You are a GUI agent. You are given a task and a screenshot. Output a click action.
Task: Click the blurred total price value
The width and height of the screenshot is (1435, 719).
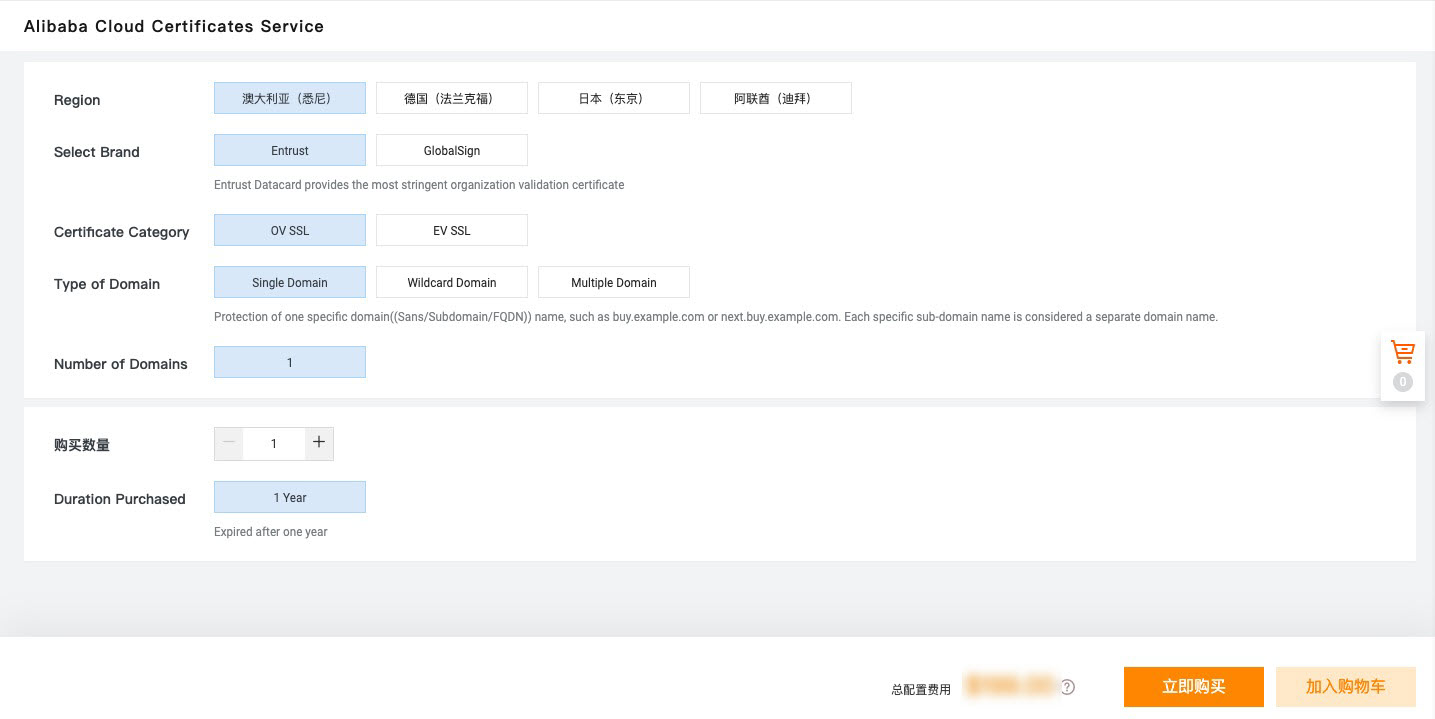click(1009, 686)
